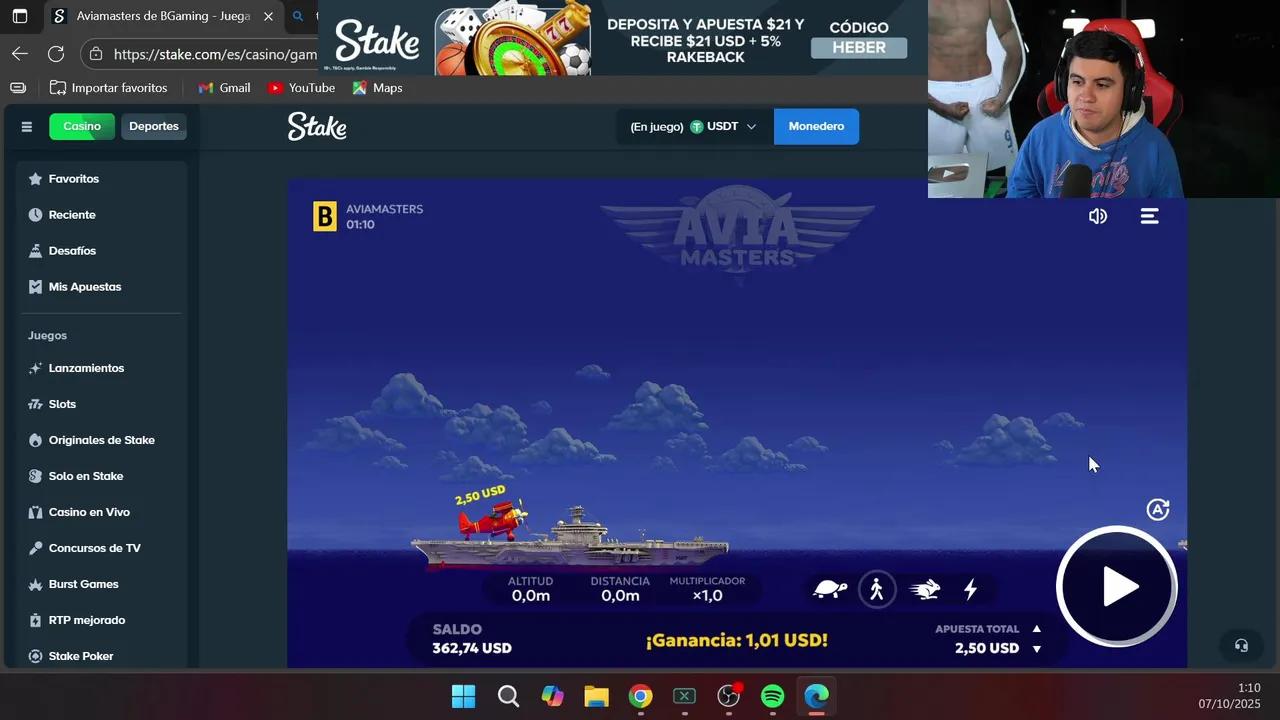Open live support headset chat
This screenshot has height=720, width=1280.
[1241, 646]
